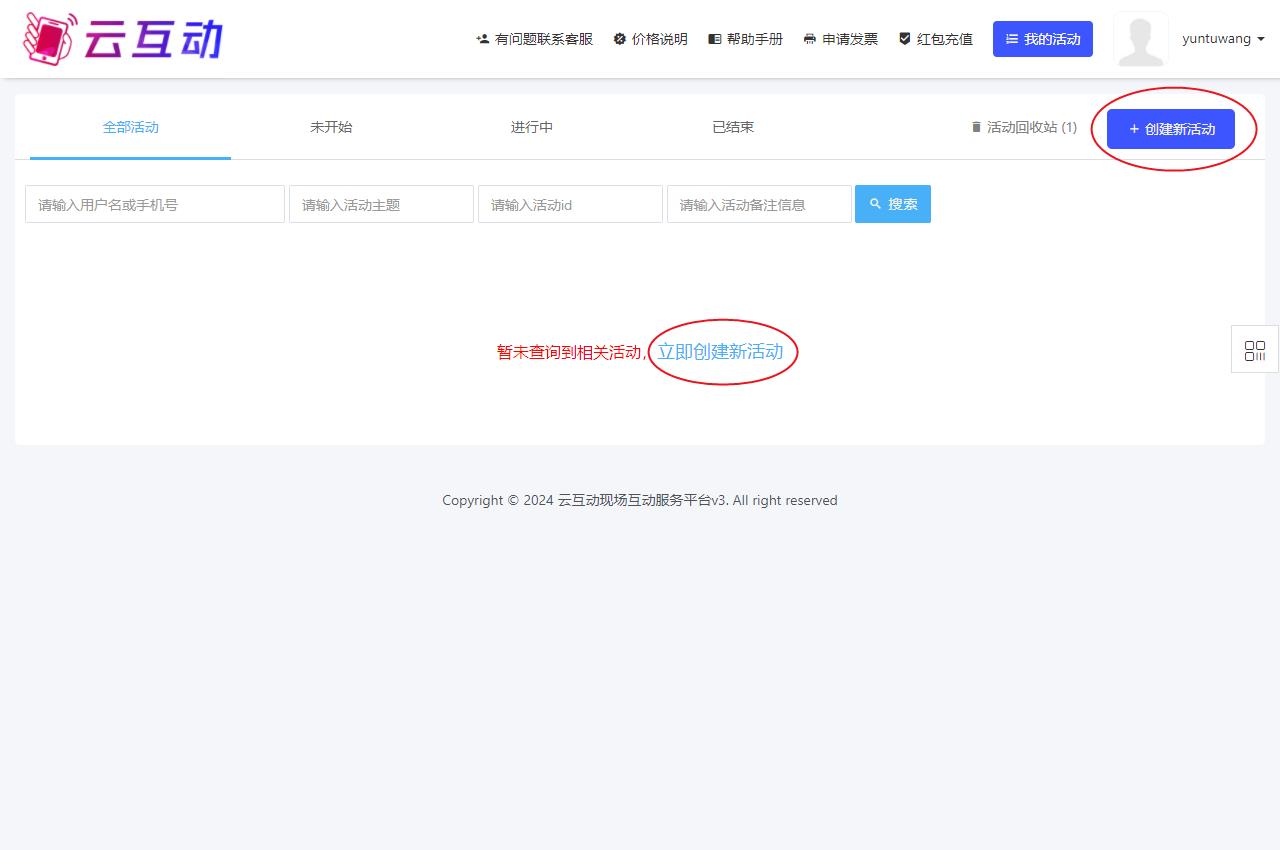Click the 立即创建新活动 link
The width and height of the screenshot is (1280, 850).
tap(720, 352)
